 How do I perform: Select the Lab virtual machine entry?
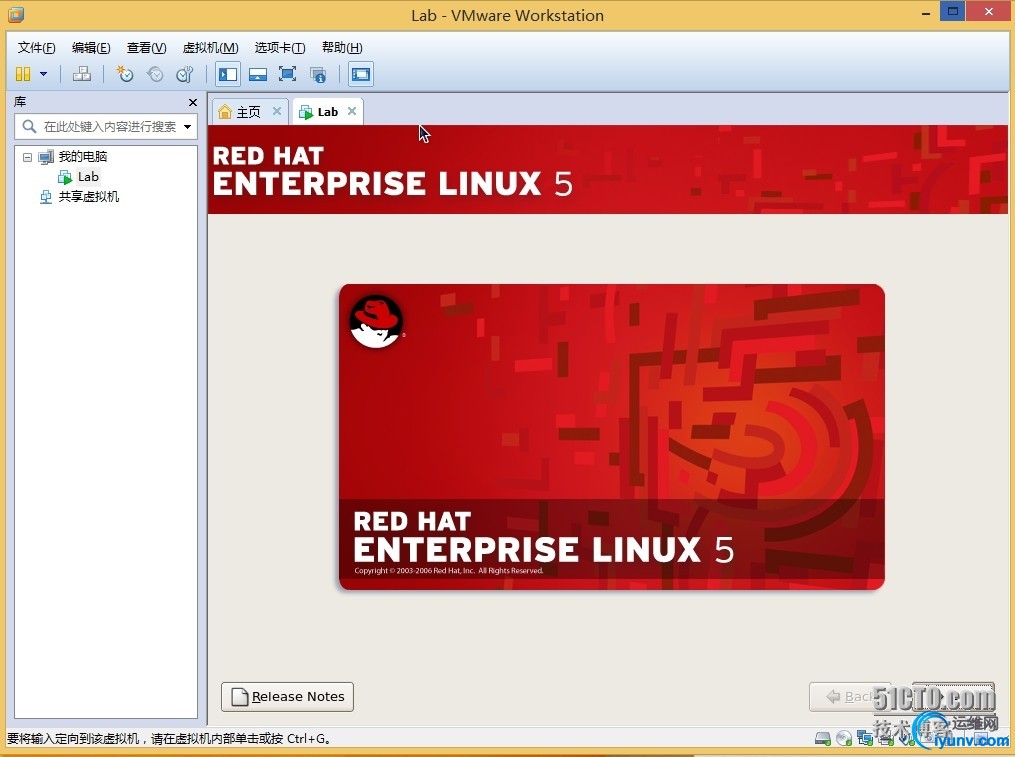click(88, 177)
